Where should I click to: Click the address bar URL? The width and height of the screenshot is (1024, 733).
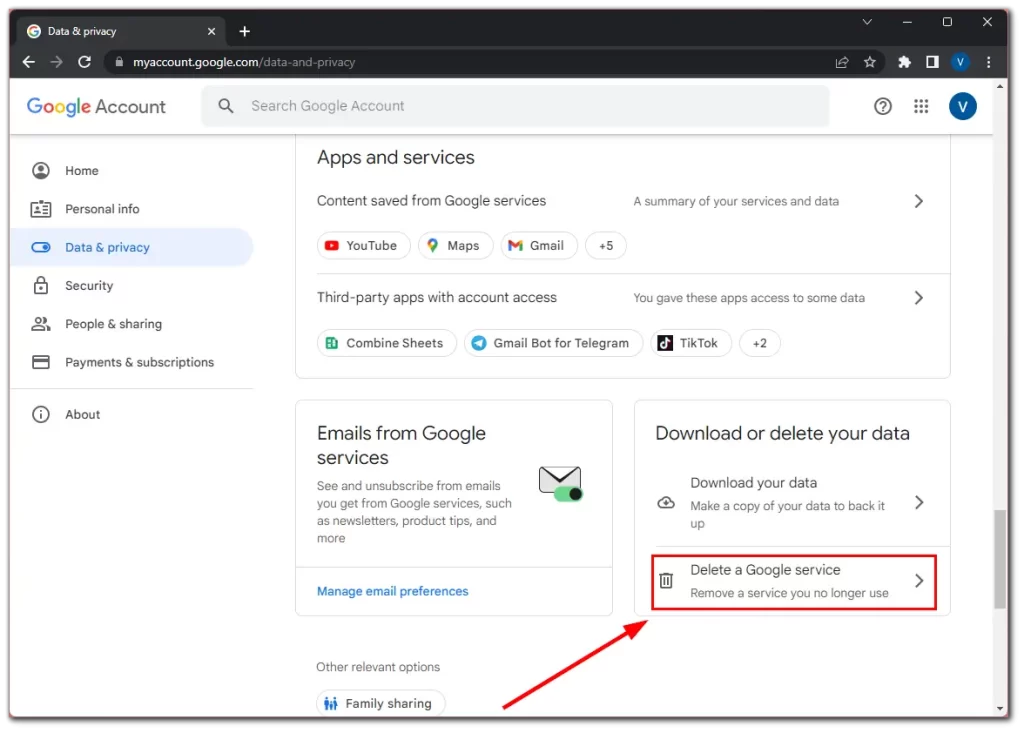click(x=244, y=62)
